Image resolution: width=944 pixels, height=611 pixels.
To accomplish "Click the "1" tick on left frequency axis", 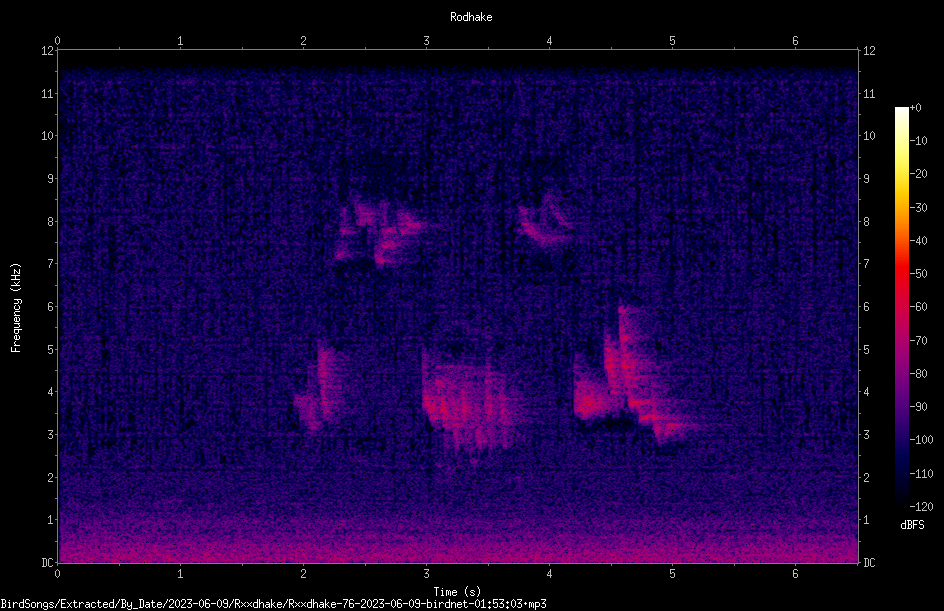I will 50,520.
